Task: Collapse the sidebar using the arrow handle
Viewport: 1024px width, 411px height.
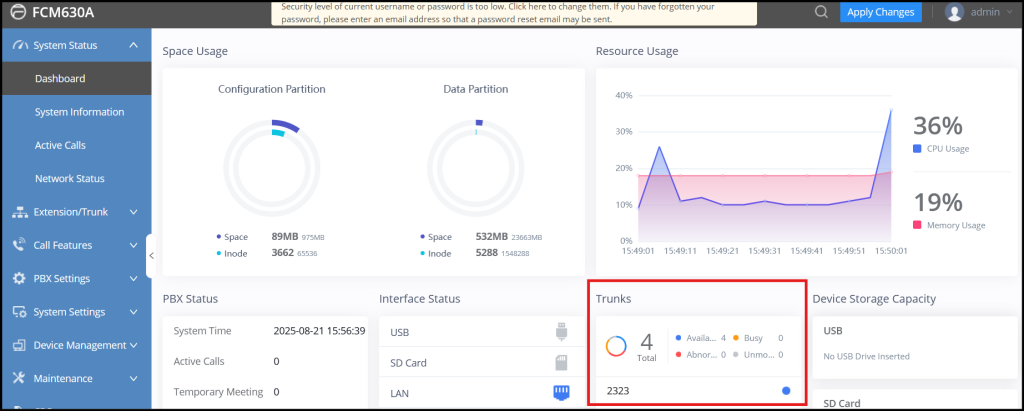Action: (151, 256)
